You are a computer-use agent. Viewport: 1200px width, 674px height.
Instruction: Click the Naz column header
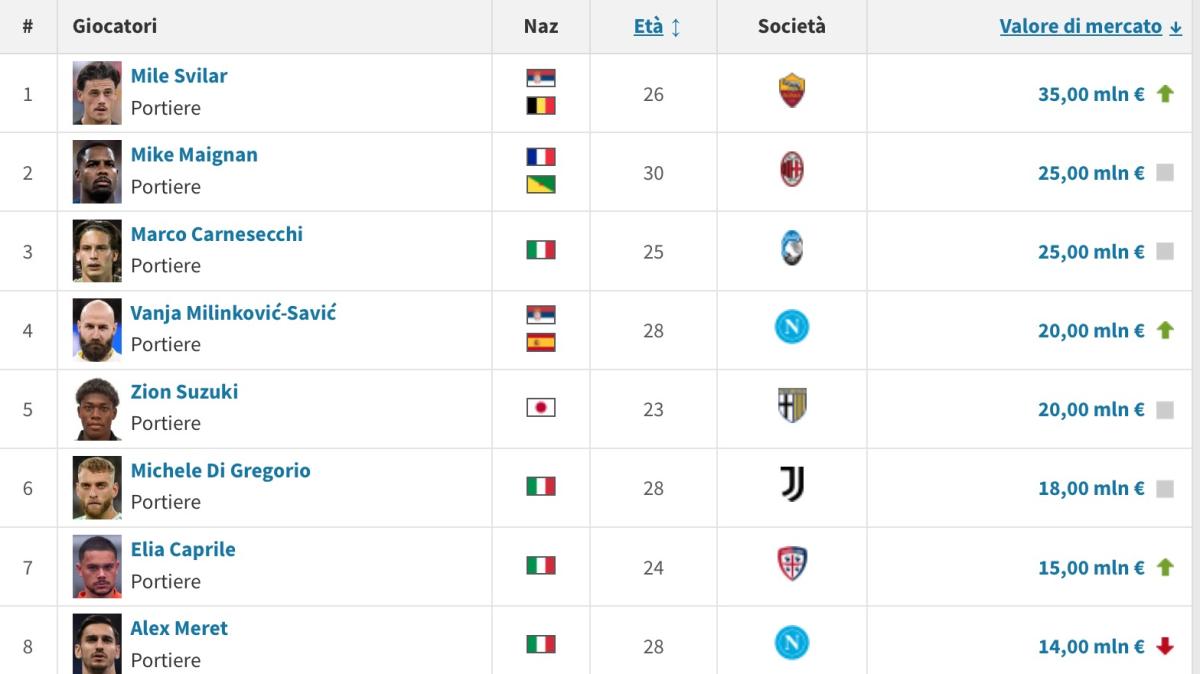[541, 26]
